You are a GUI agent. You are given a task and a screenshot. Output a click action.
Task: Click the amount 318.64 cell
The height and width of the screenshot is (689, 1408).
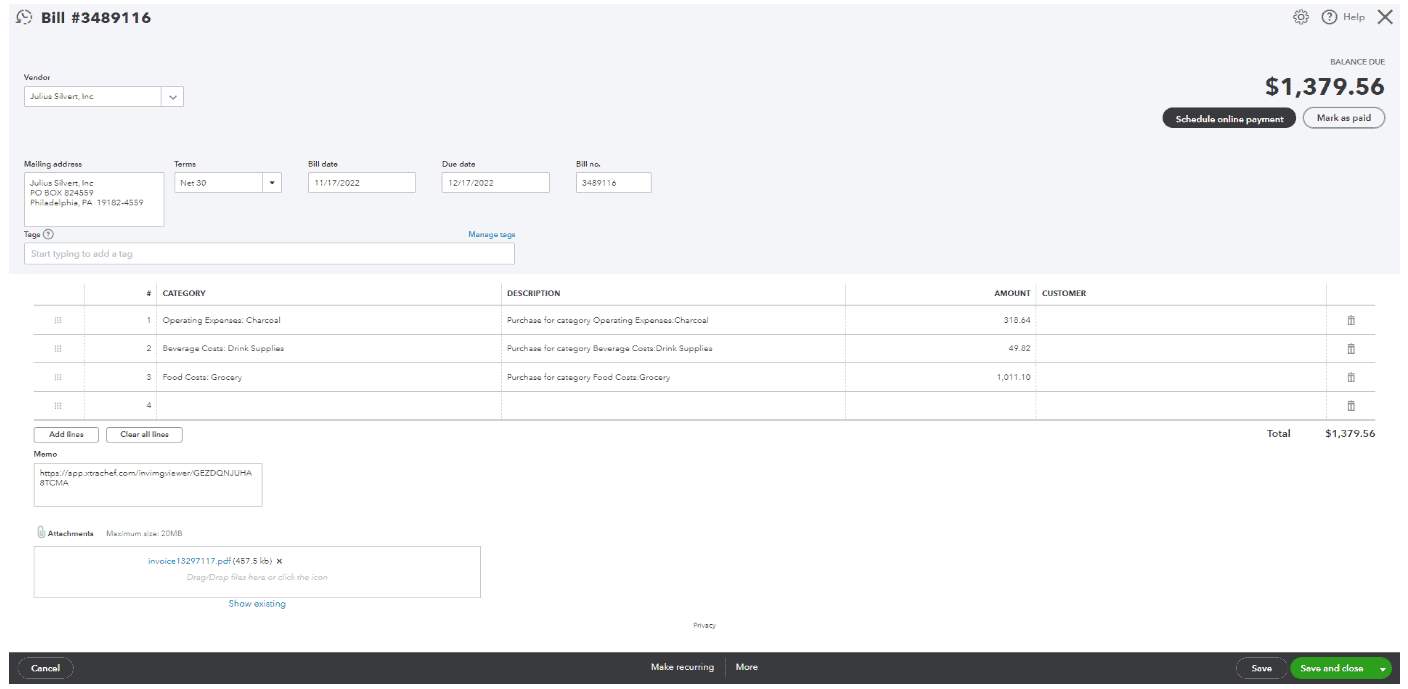coord(940,320)
